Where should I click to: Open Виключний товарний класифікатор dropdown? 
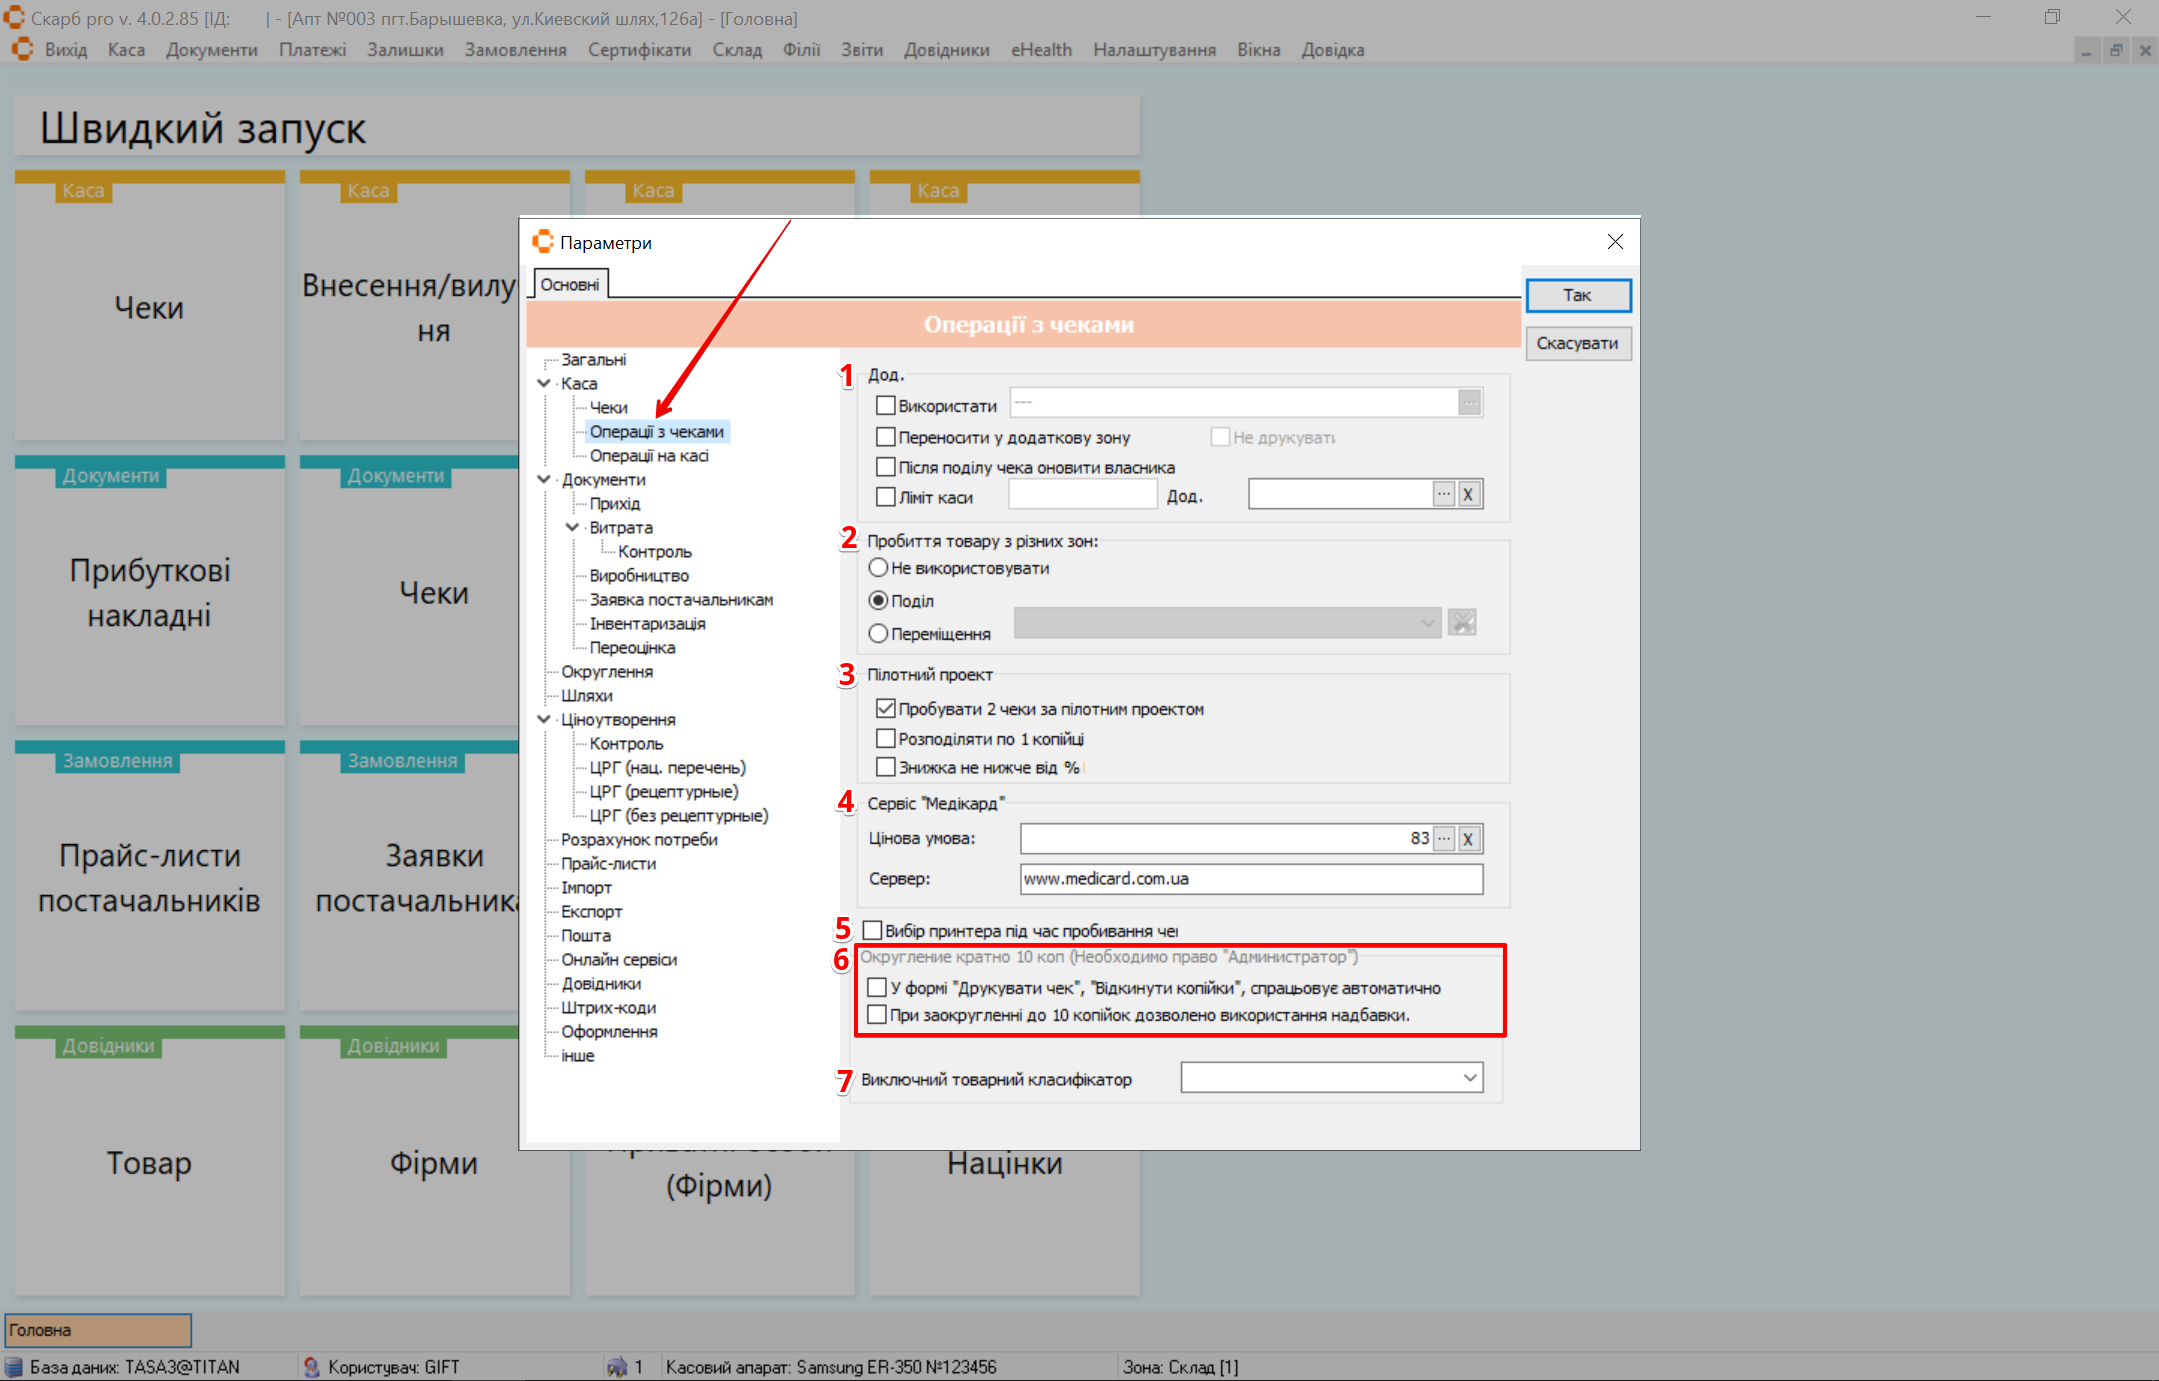pos(1469,1078)
